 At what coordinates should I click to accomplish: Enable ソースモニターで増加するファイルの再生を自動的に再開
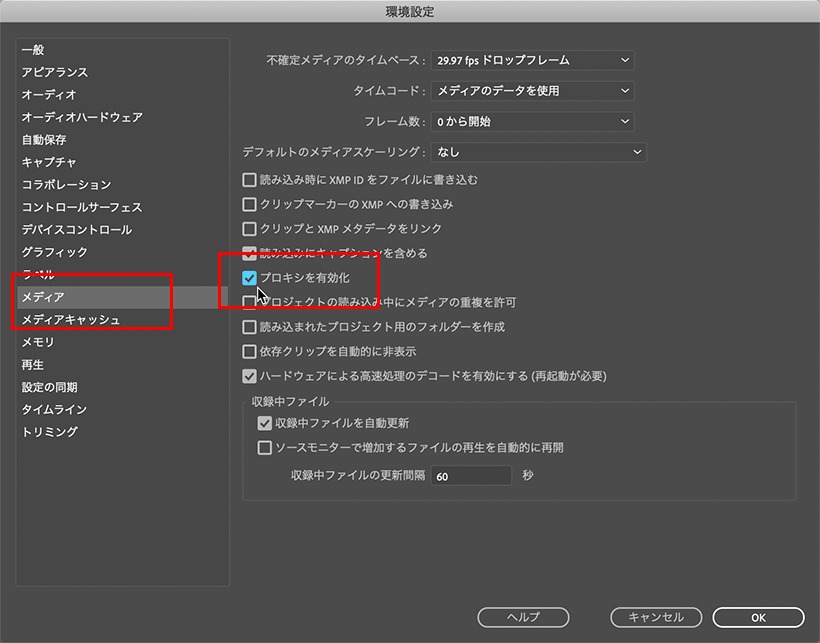(265, 447)
